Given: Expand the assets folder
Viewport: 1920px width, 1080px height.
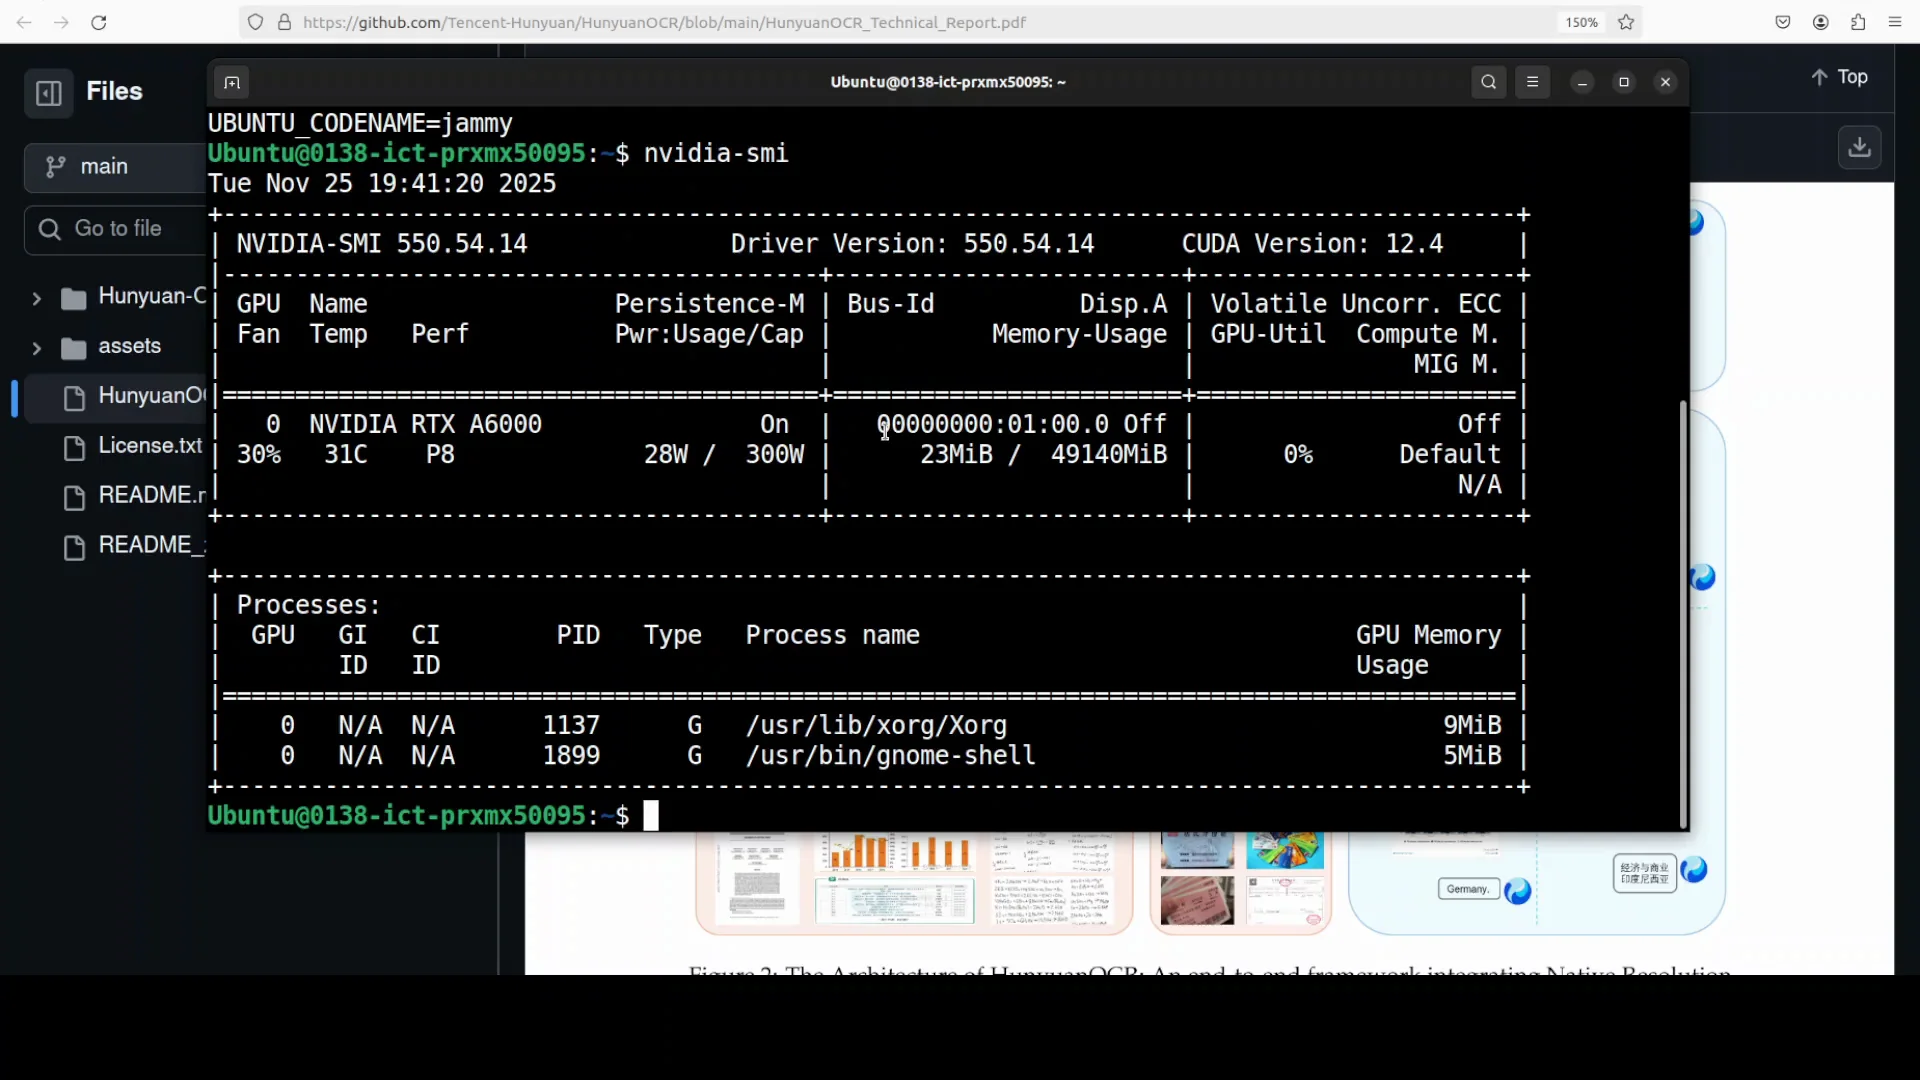Looking at the screenshot, I should click(x=37, y=347).
